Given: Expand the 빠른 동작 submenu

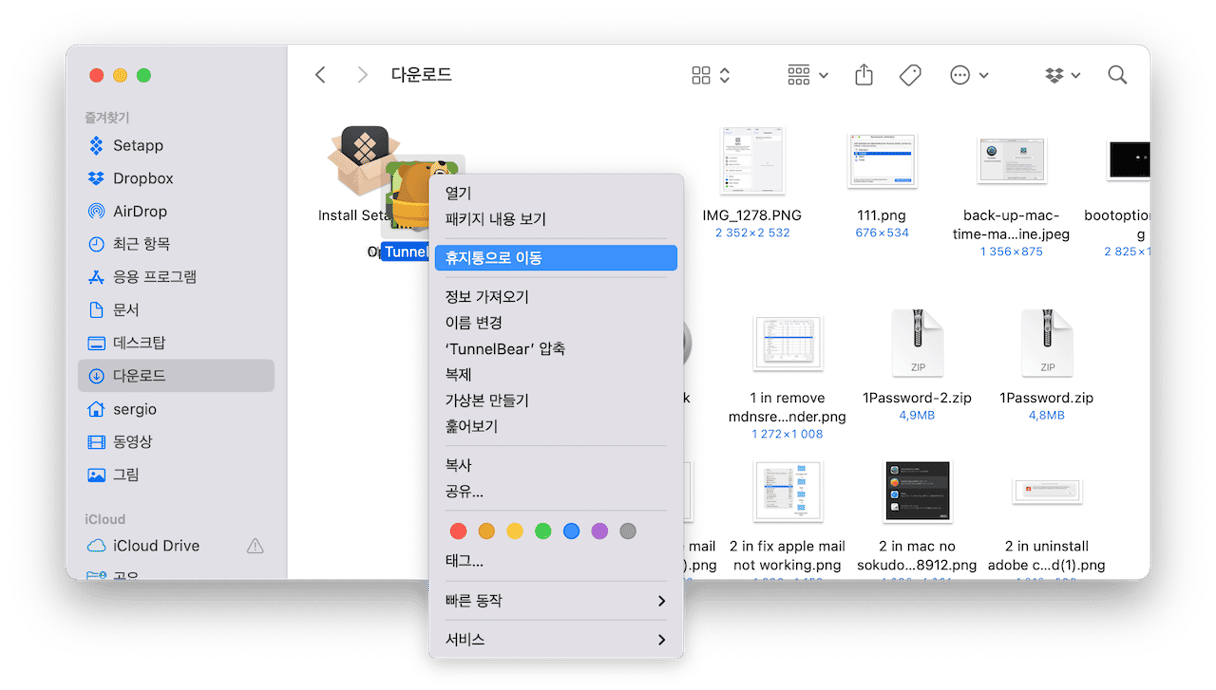Looking at the screenshot, I should click(x=556, y=601).
